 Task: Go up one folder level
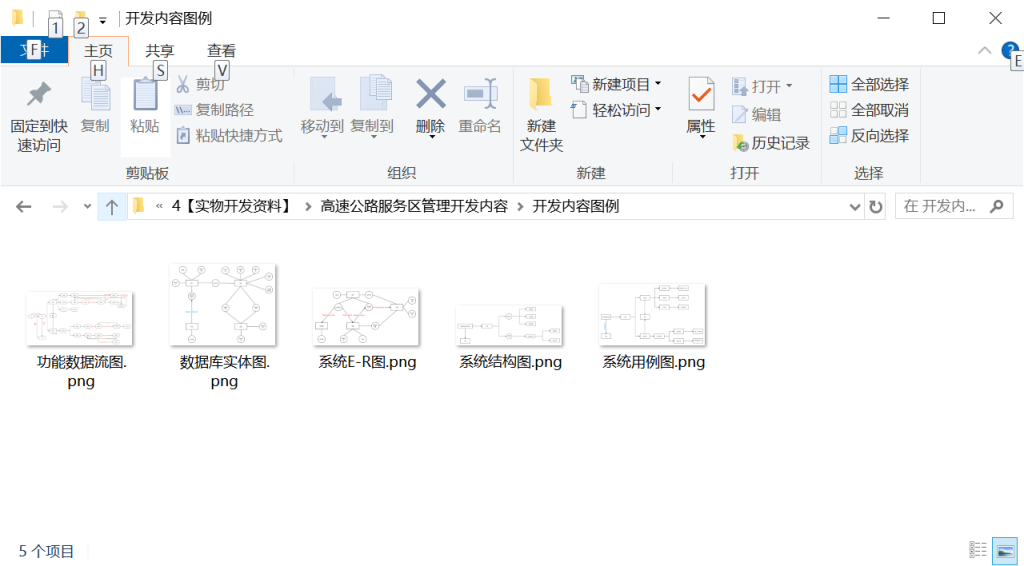tap(112, 207)
